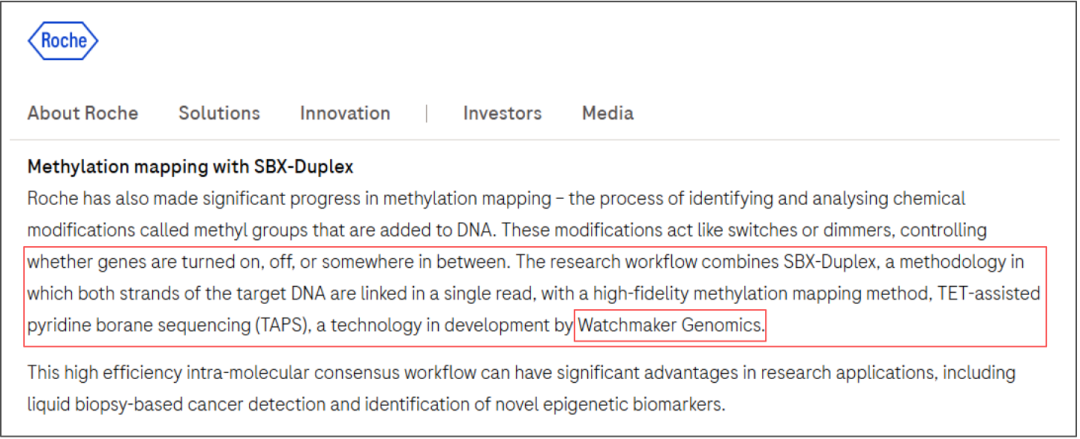Screen dimensions: 1080x439
Task: Open the Media navigation item
Action: point(608,113)
